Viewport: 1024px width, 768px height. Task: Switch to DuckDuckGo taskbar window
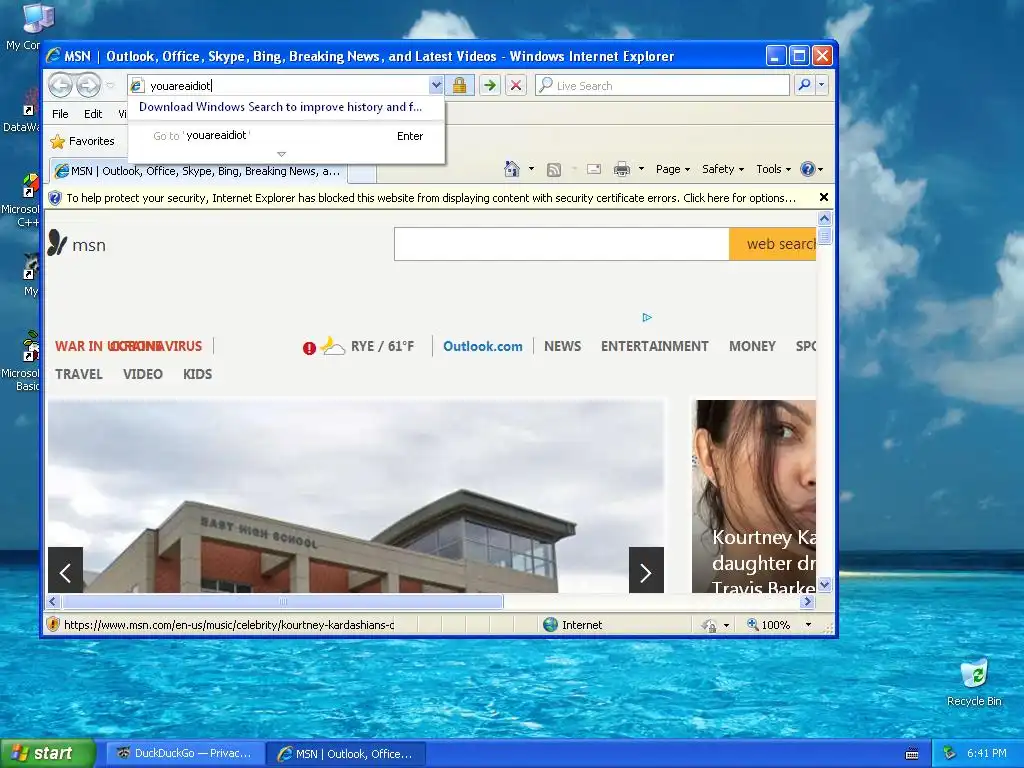click(x=184, y=754)
